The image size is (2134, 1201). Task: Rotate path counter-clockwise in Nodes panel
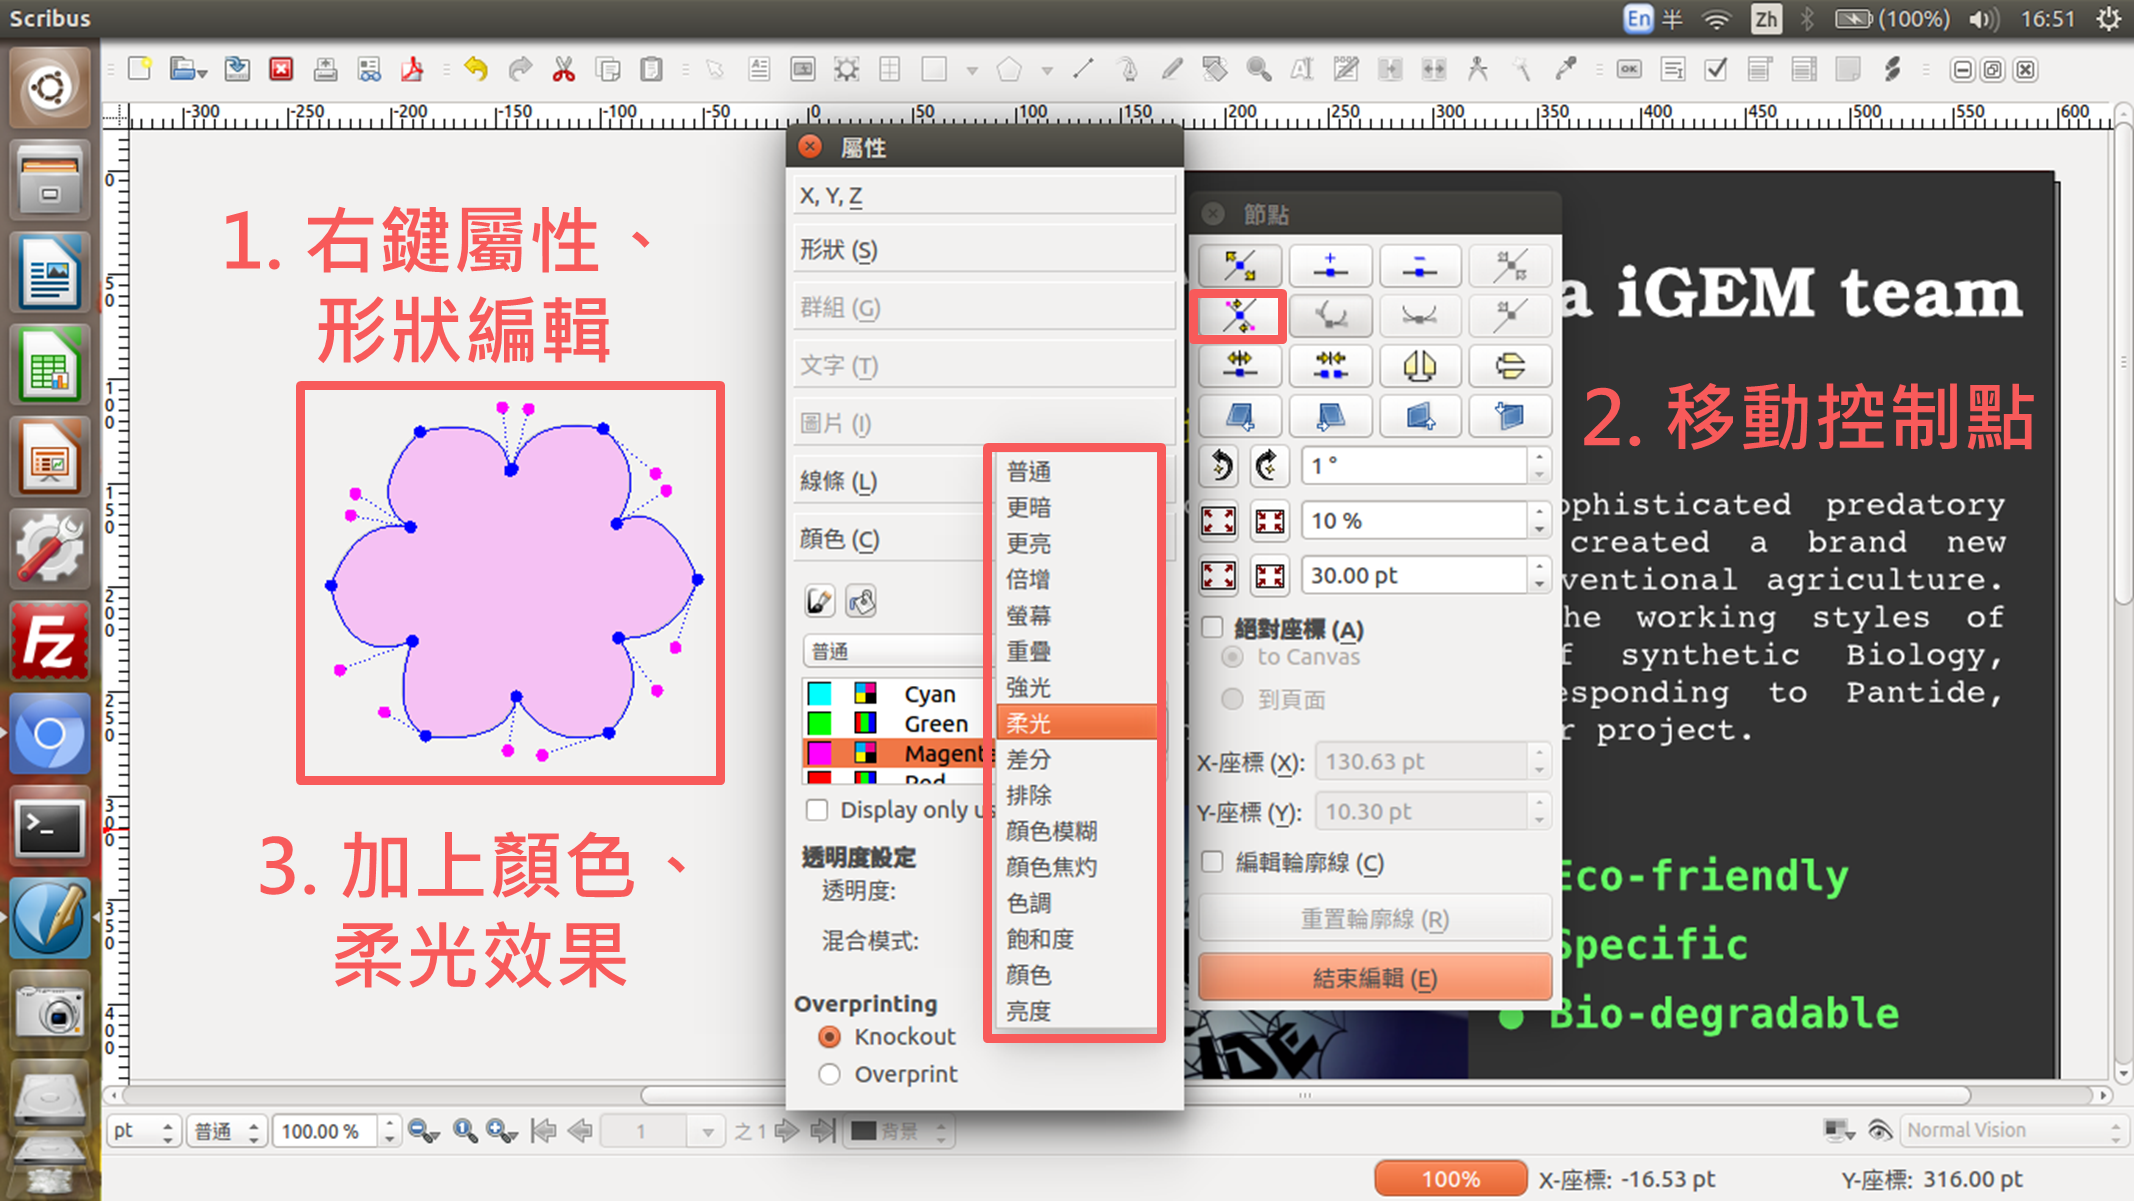tap(1220, 465)
